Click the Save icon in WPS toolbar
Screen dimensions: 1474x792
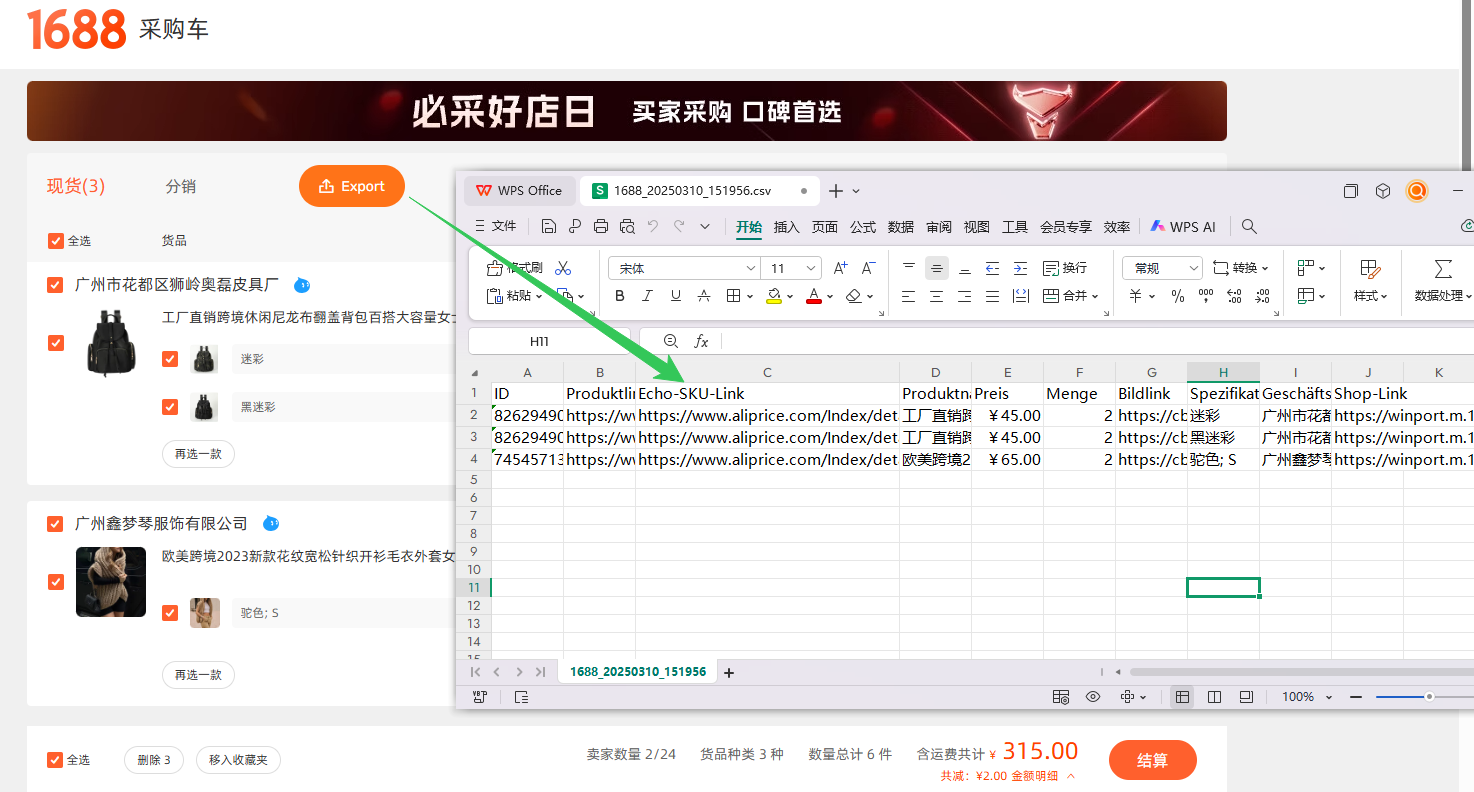(549, 227)
